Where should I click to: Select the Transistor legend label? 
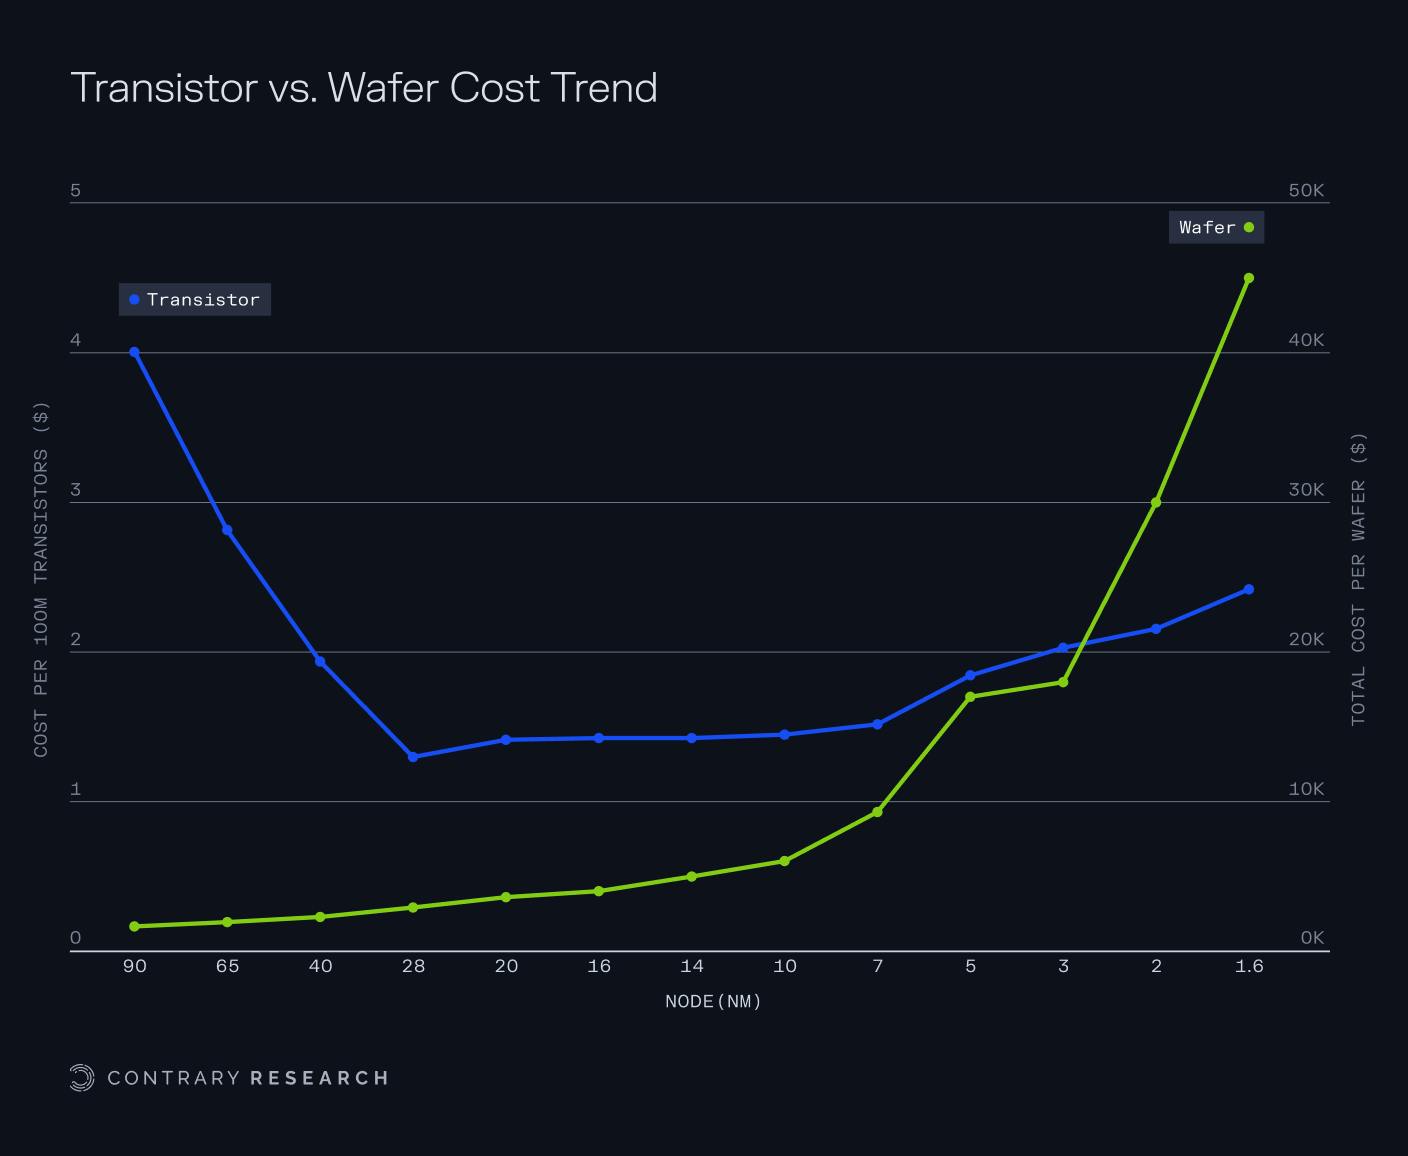[x=203, y=300]
